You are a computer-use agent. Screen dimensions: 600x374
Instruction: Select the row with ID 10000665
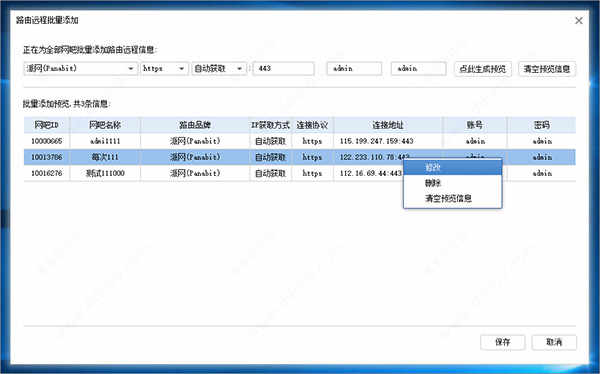coord(300,141)
